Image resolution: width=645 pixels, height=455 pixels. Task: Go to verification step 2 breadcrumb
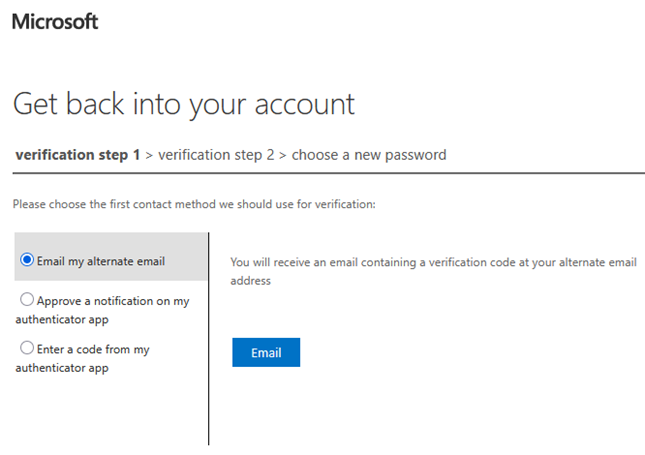(216, 155)
